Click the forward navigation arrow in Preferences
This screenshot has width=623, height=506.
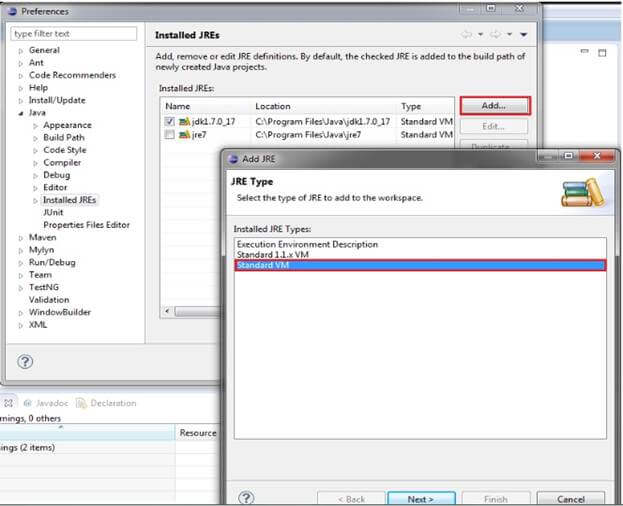point(495,35)
